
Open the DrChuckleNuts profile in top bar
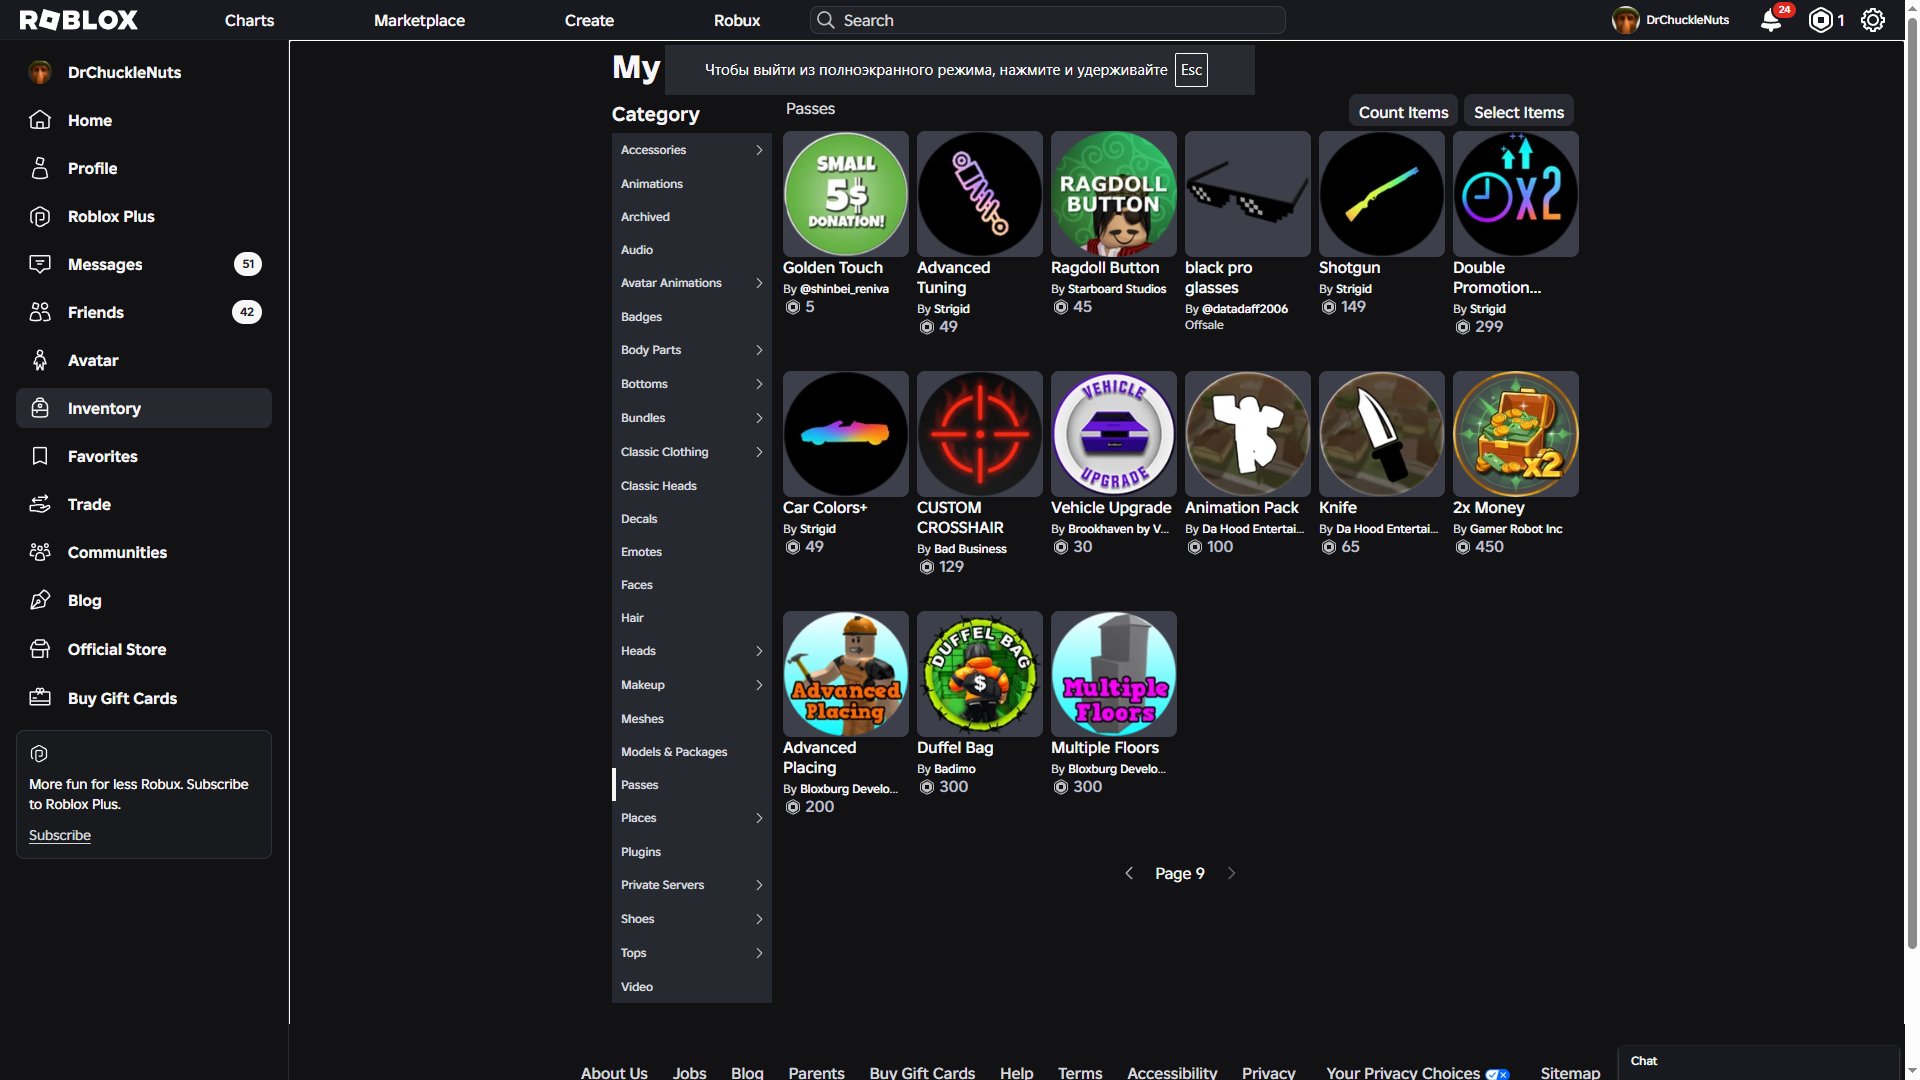click(x=1670, y=20)
